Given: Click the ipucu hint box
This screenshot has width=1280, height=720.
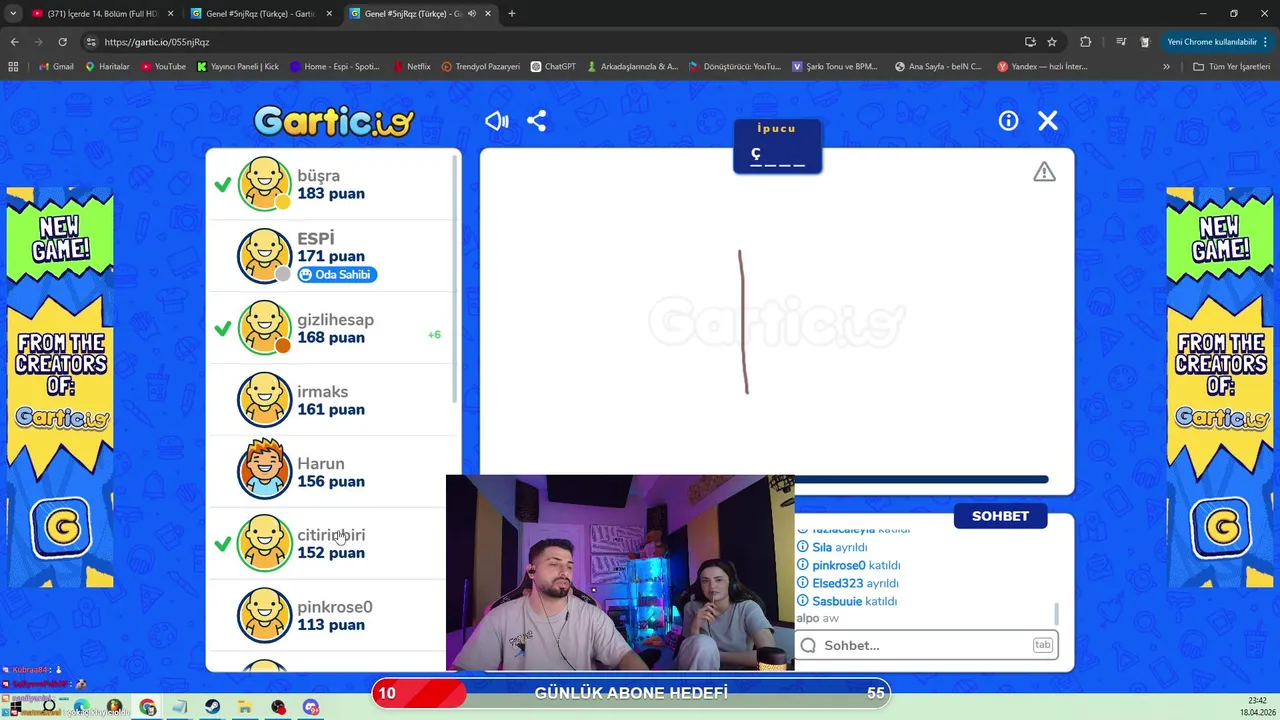Looking at the screenshot, I should (777, 146).
